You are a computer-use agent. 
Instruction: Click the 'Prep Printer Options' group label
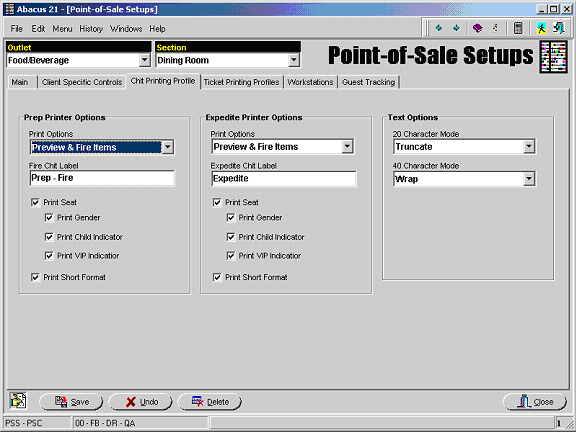coord(65,118)
